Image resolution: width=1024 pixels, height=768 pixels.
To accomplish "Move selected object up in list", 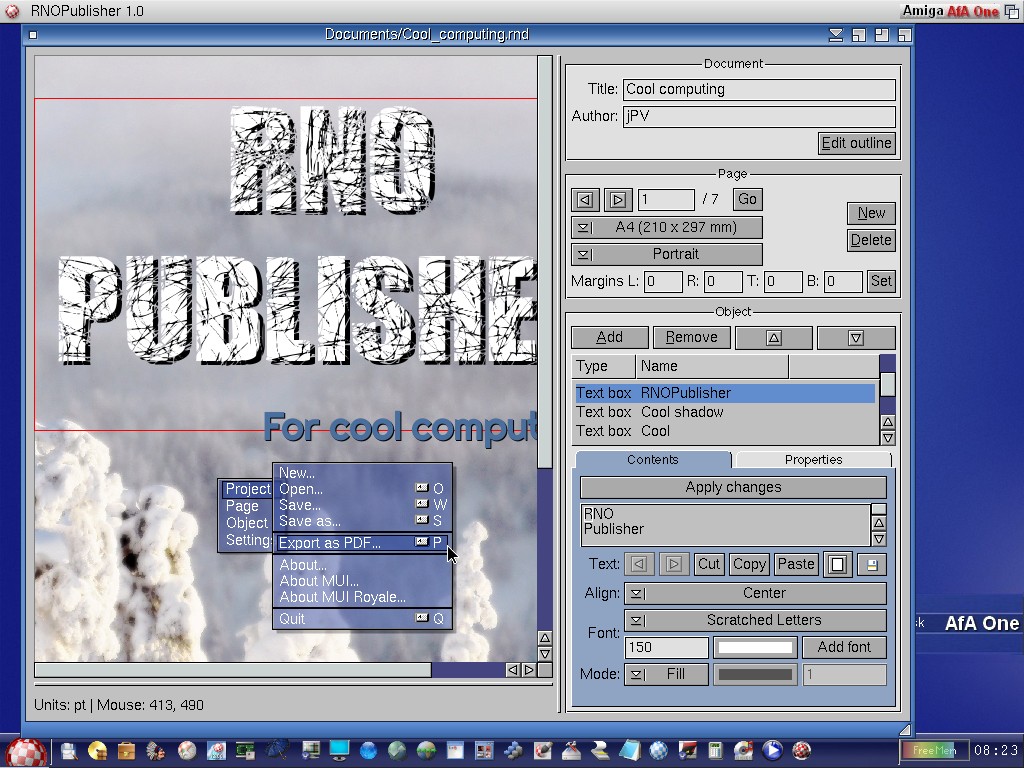I will pos(773,338).
